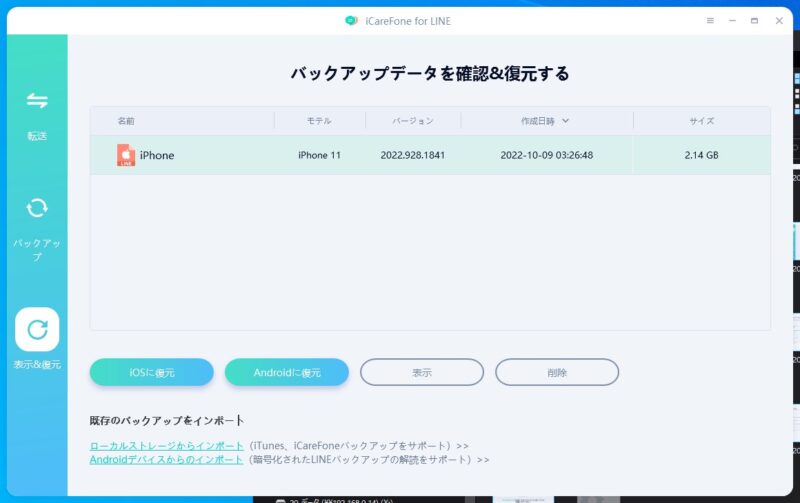
Task: Click the サイズ column header
Action: (x=702, y=121)
